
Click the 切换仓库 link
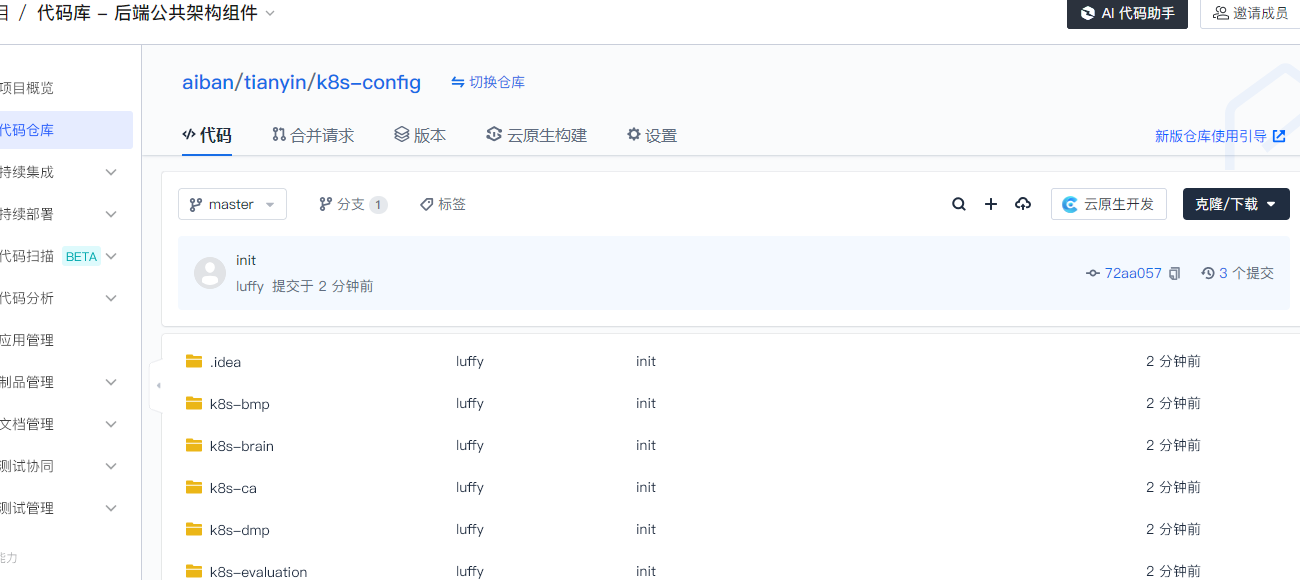488,82
